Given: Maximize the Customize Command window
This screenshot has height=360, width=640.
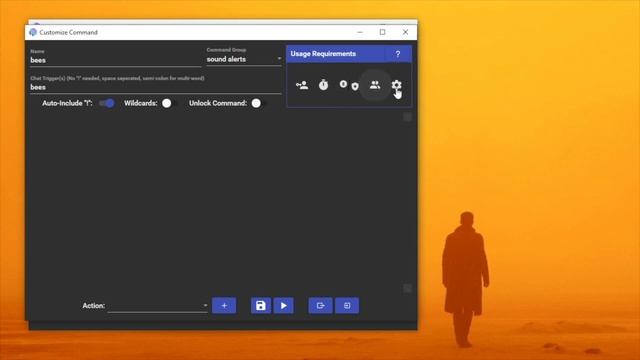Looking at the screenshot, I should [382, 32].
